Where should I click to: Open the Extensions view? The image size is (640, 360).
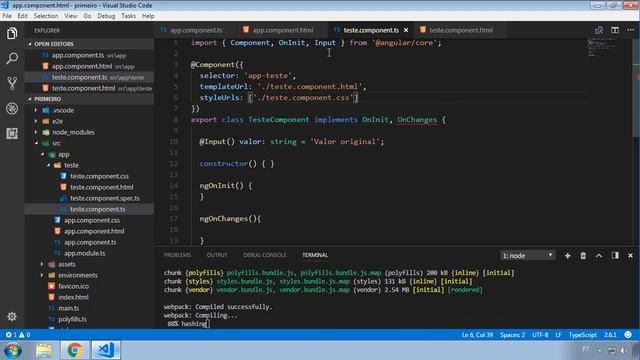12,133
